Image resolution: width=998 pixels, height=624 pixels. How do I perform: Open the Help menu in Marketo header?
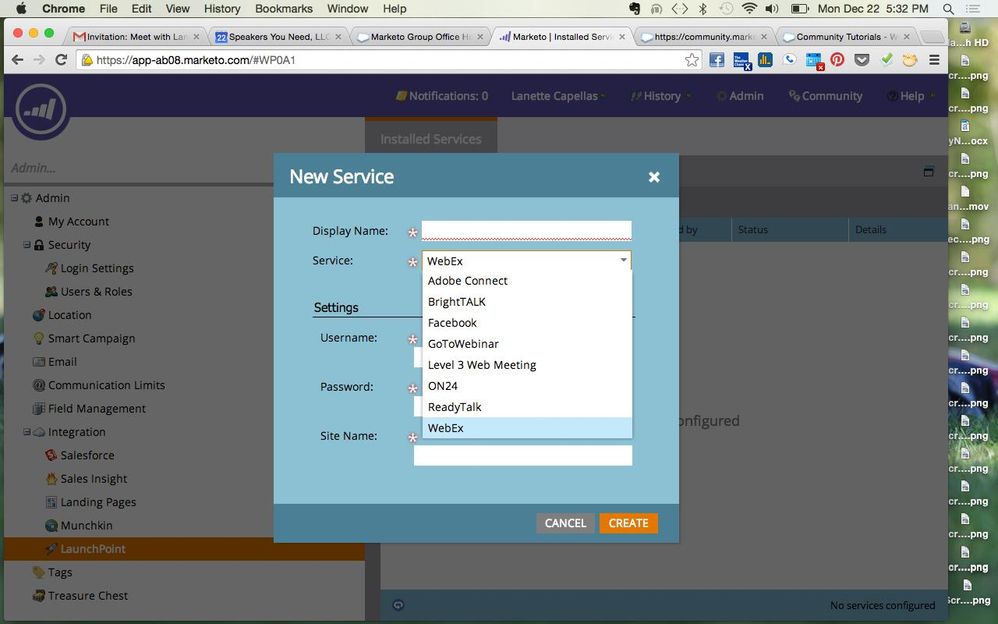[x=911, y=96]
